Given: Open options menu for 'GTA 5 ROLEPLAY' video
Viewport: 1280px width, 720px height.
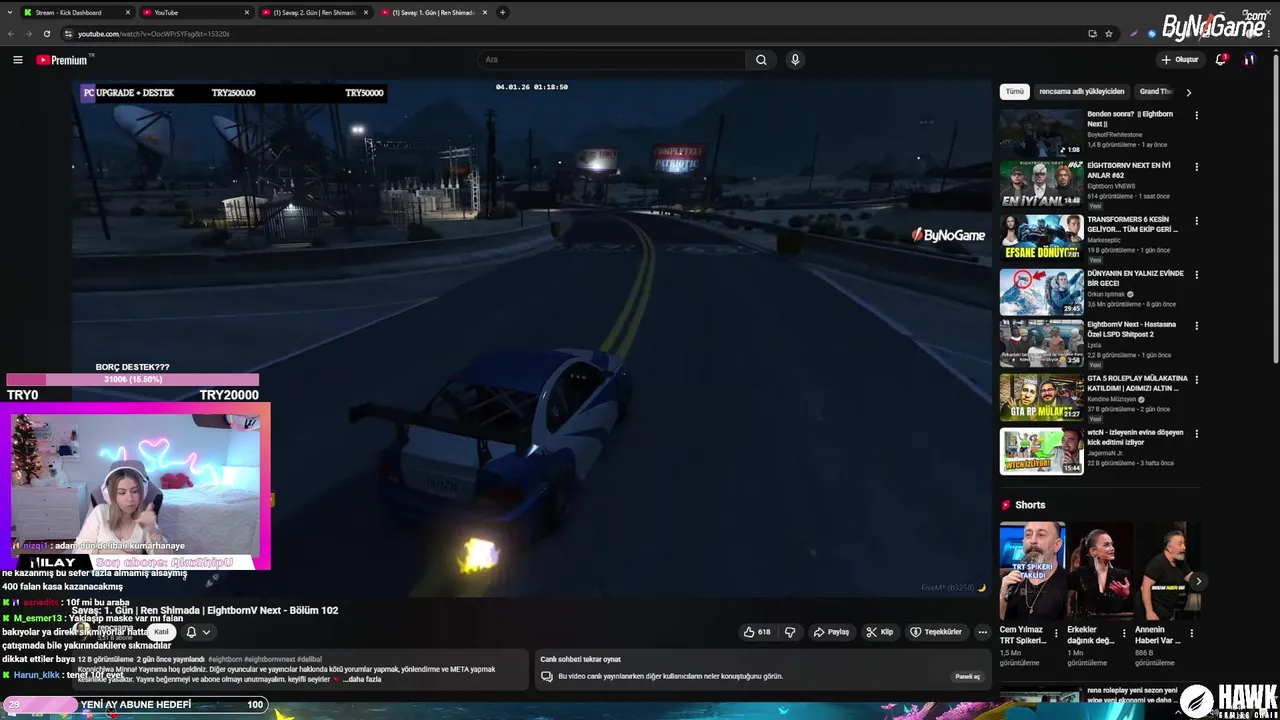Looking at the screenshot, I should pos(1196,380).
